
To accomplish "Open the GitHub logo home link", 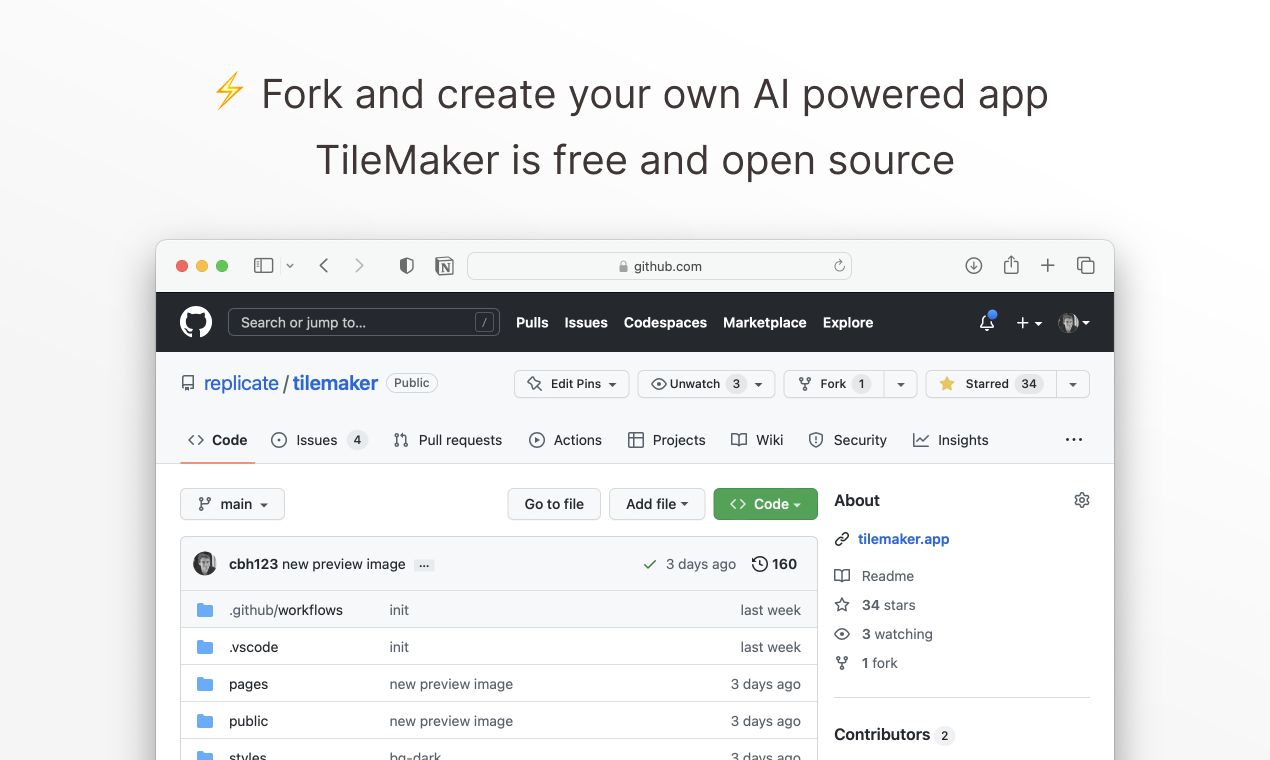I will click(x=196, y=322).
